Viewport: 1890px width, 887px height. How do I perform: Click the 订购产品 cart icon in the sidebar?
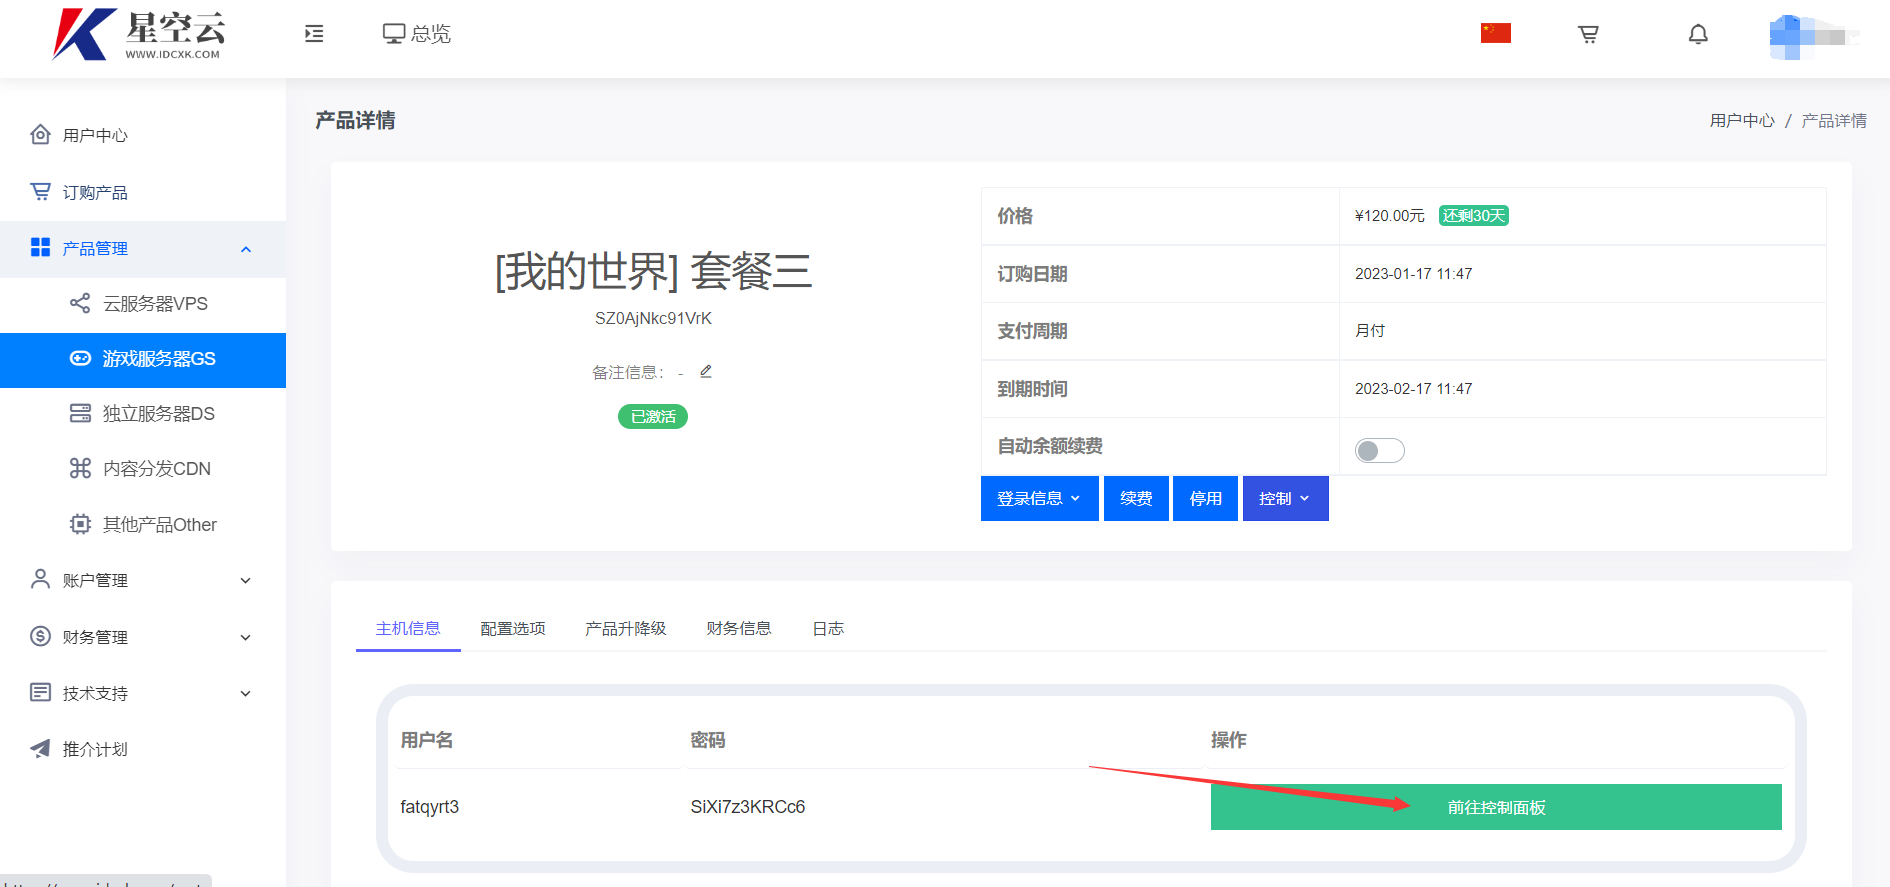pos(40,191)
